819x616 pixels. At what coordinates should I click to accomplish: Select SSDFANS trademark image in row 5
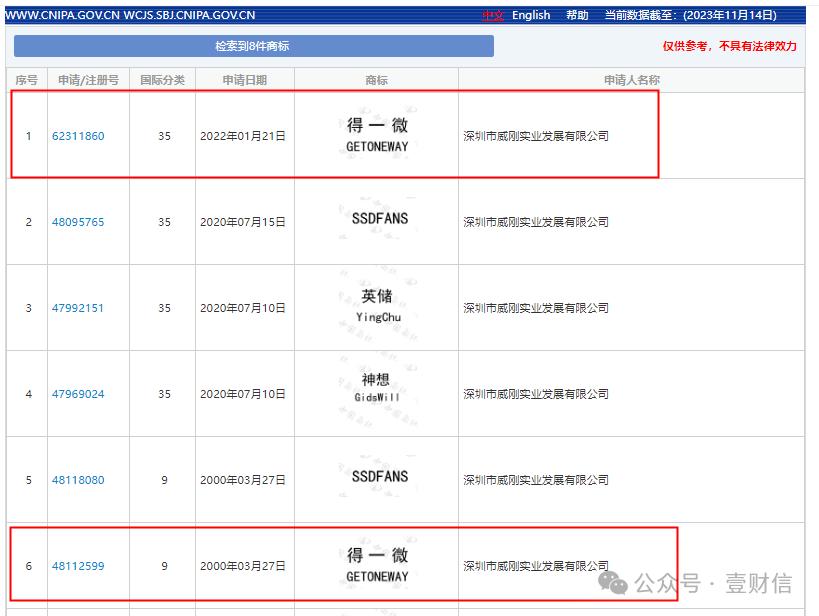(380, 476)
